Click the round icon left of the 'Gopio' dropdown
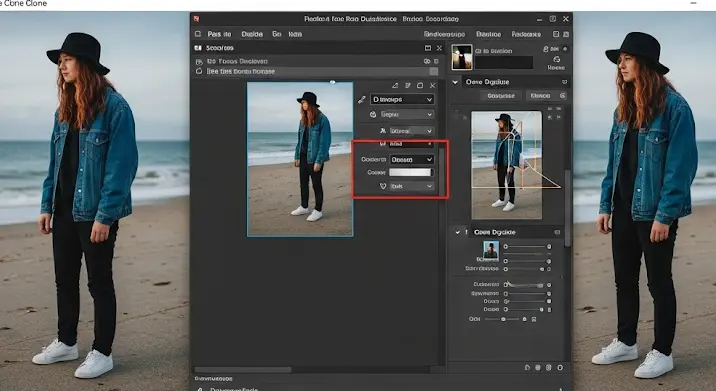The image size is (716, 391). click(x=373, y=114)
